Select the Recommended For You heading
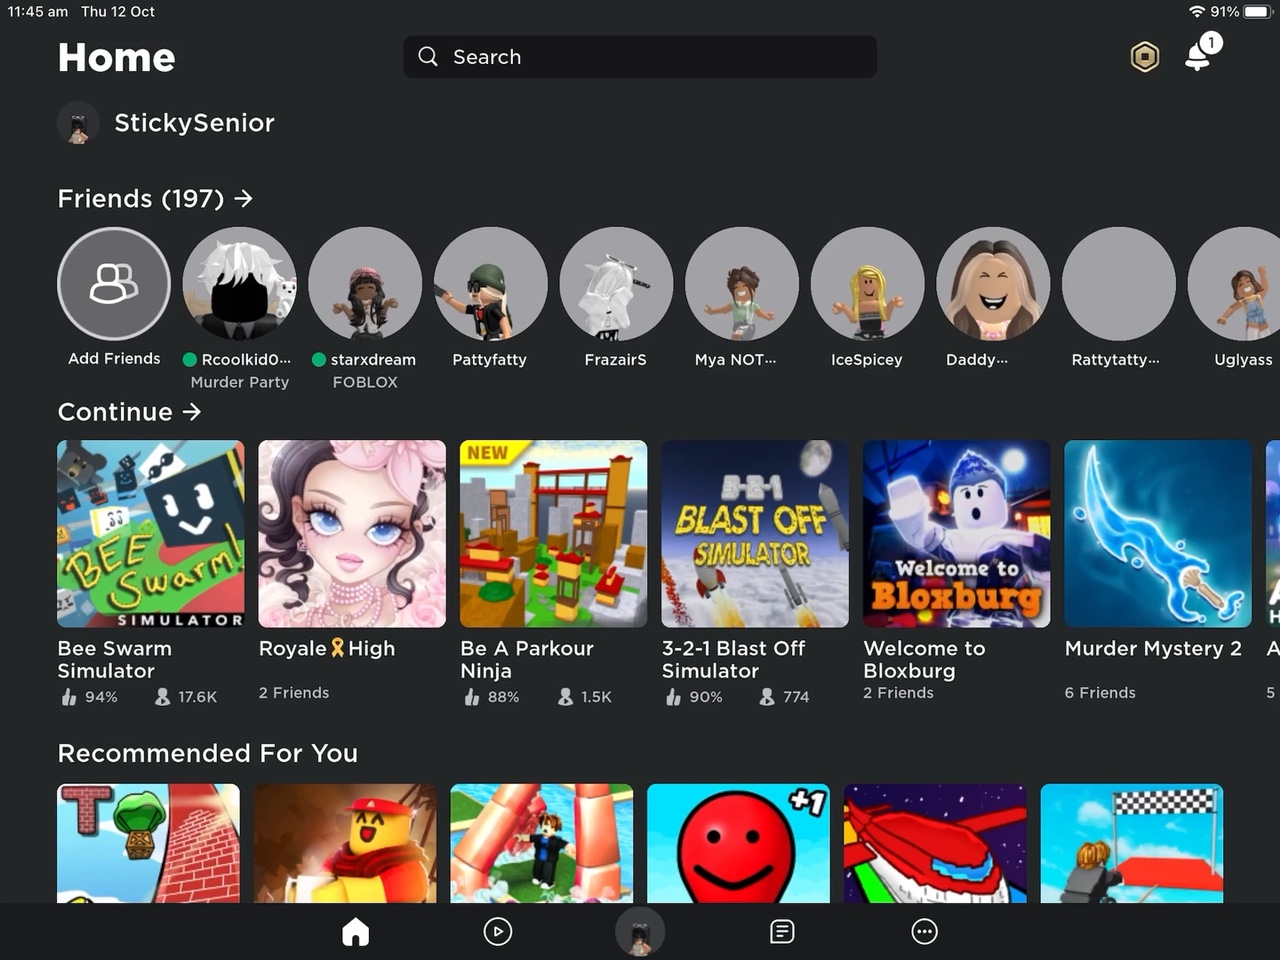The image size is (1280, 960). pos(207,753)
